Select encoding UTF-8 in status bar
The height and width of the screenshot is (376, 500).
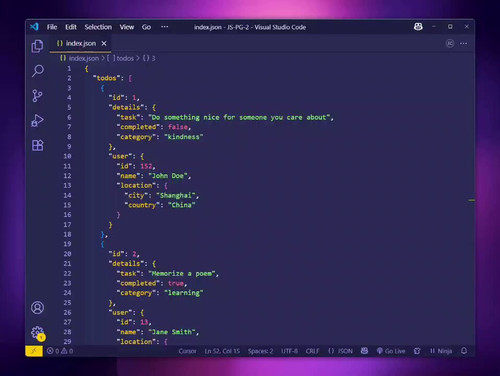tap(289, 351)
